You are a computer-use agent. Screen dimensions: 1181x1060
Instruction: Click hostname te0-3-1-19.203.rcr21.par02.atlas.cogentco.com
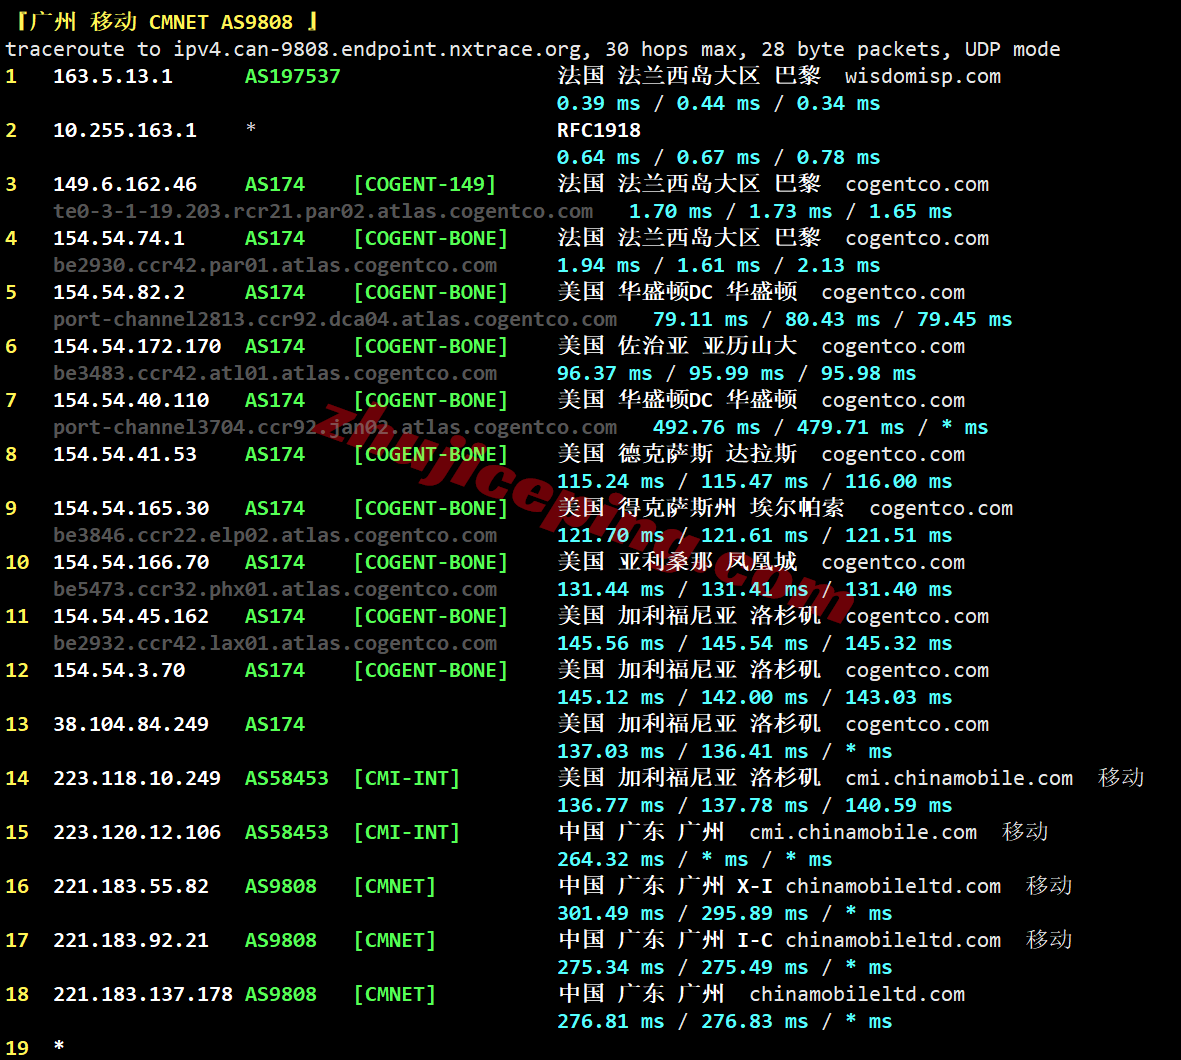coord(322,212)
